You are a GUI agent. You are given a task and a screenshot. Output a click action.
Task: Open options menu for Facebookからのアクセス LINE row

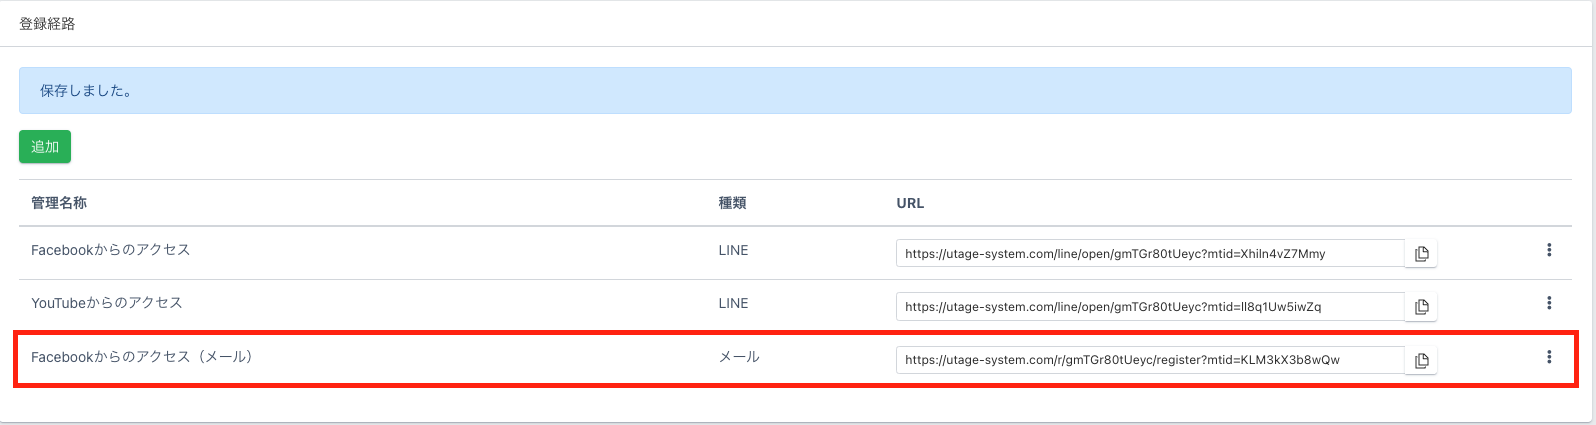tap(1549, 250)
